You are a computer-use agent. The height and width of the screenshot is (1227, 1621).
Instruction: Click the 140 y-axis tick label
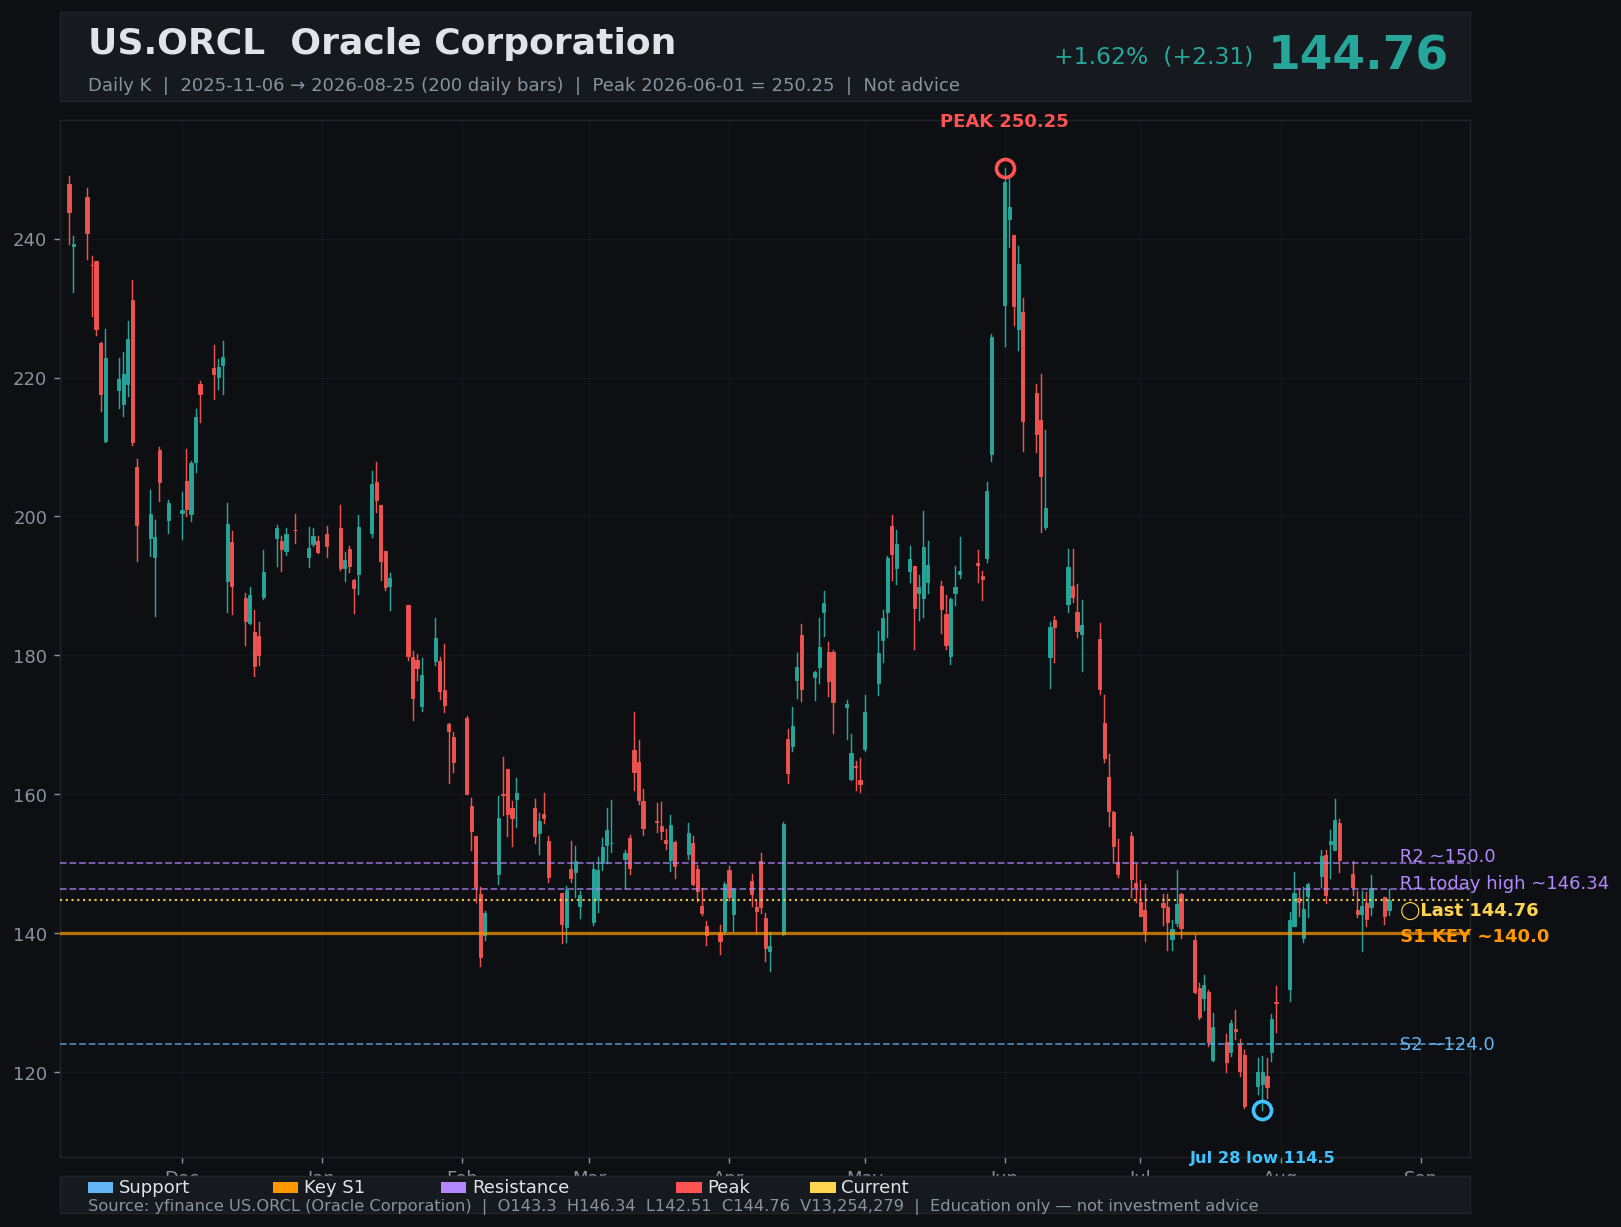point(30,934)
